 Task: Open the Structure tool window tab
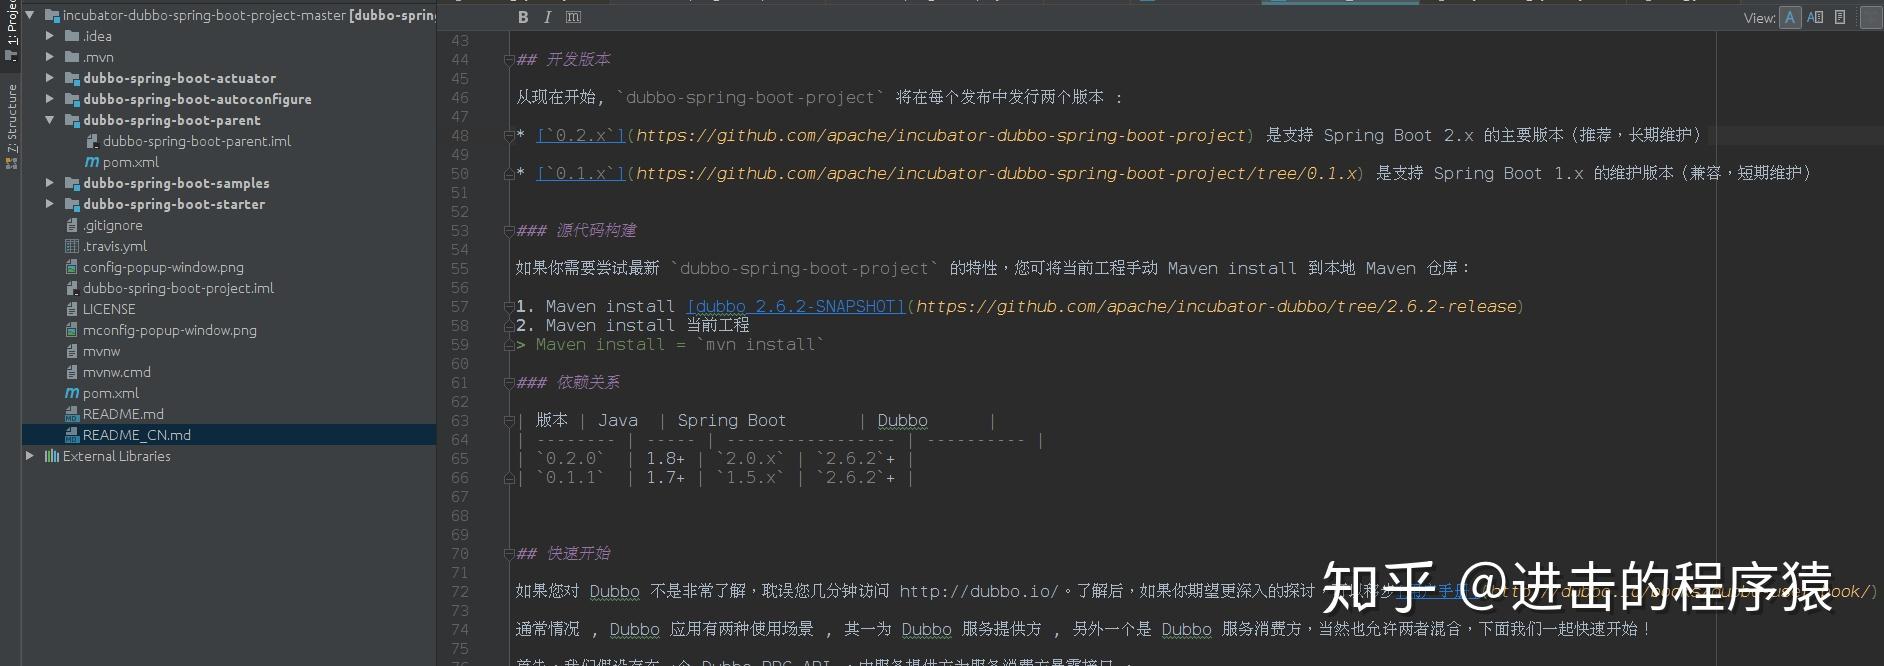11,126
